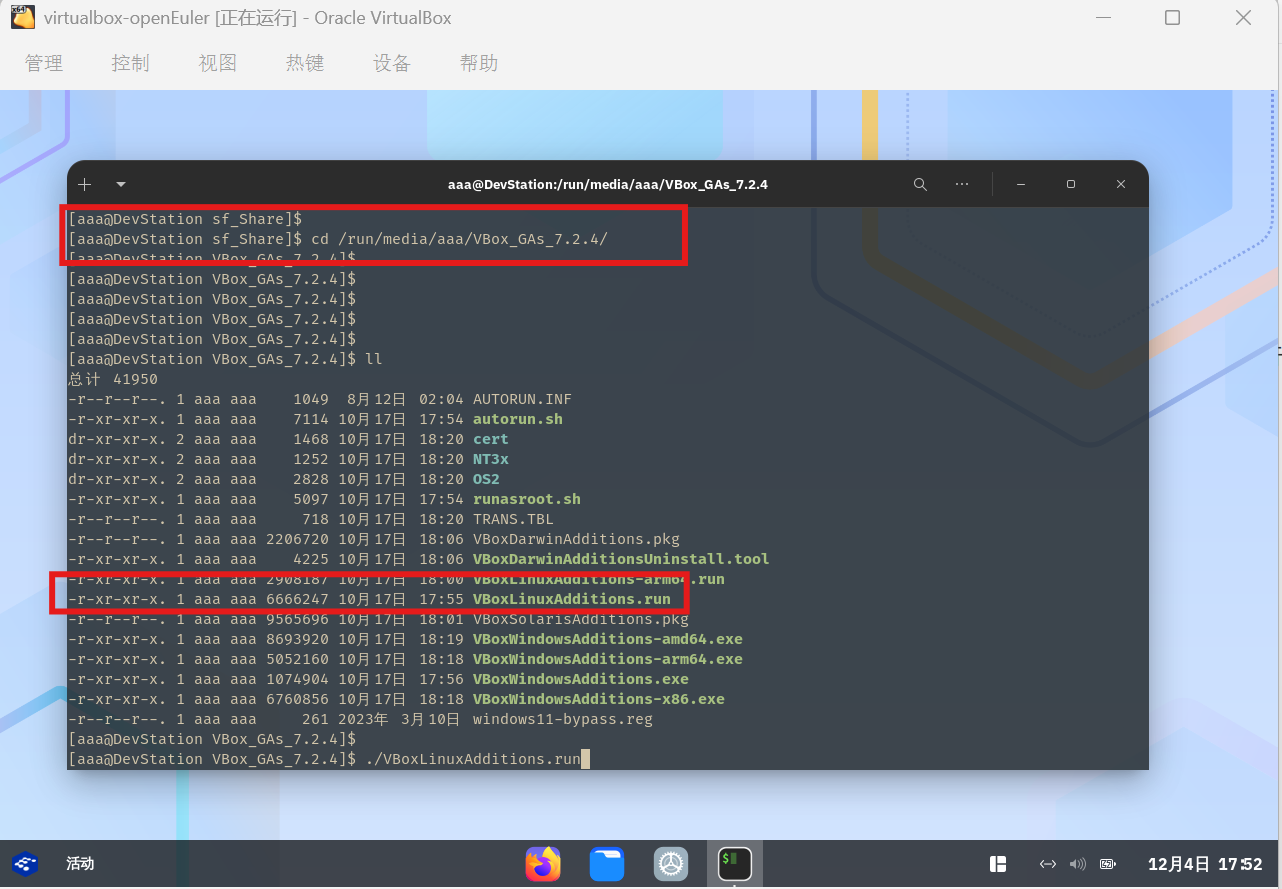Open the 管理 menu in VirtualBox

44,63
